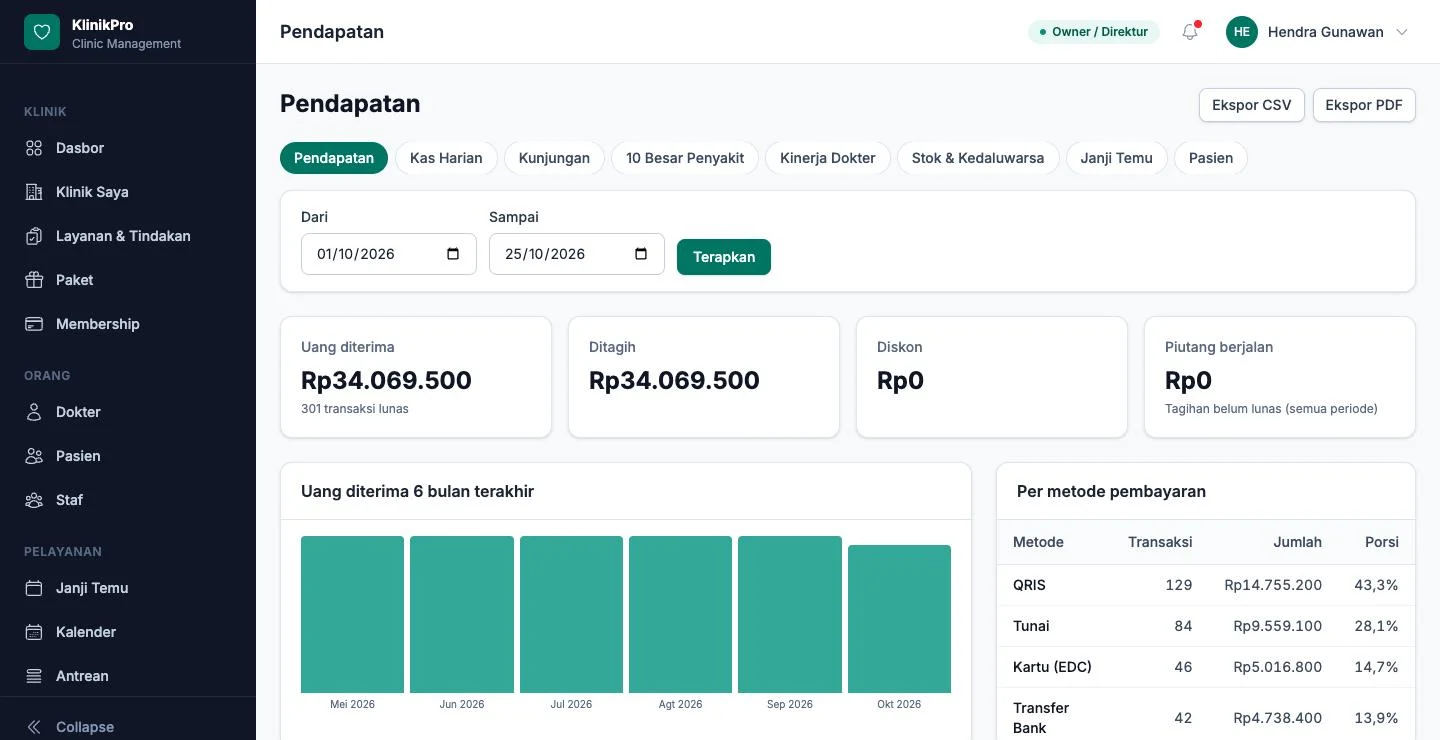This screenshot has height=740, width=1440.
Task: Click the Jumlah column header
Action: (1297, 542)
